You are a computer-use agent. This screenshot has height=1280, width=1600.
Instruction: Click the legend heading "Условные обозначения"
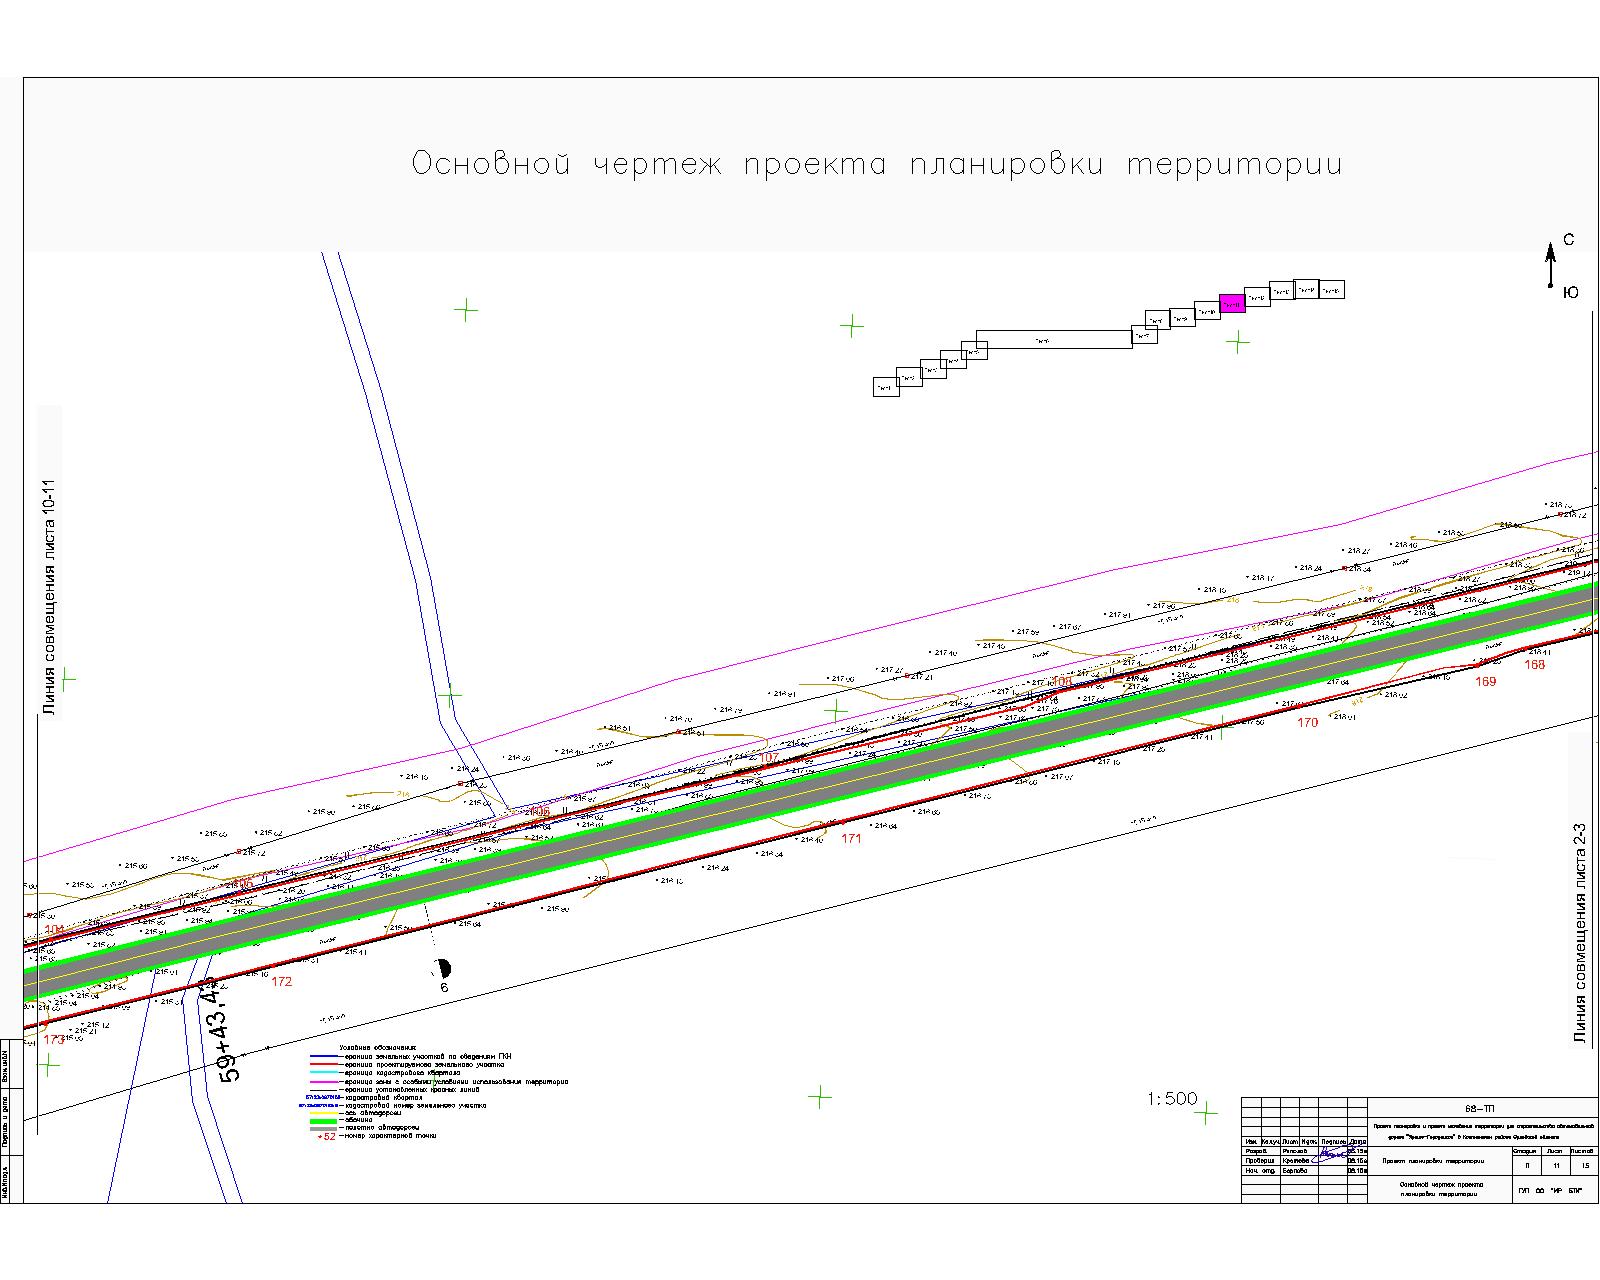[x=379, y=1047]
